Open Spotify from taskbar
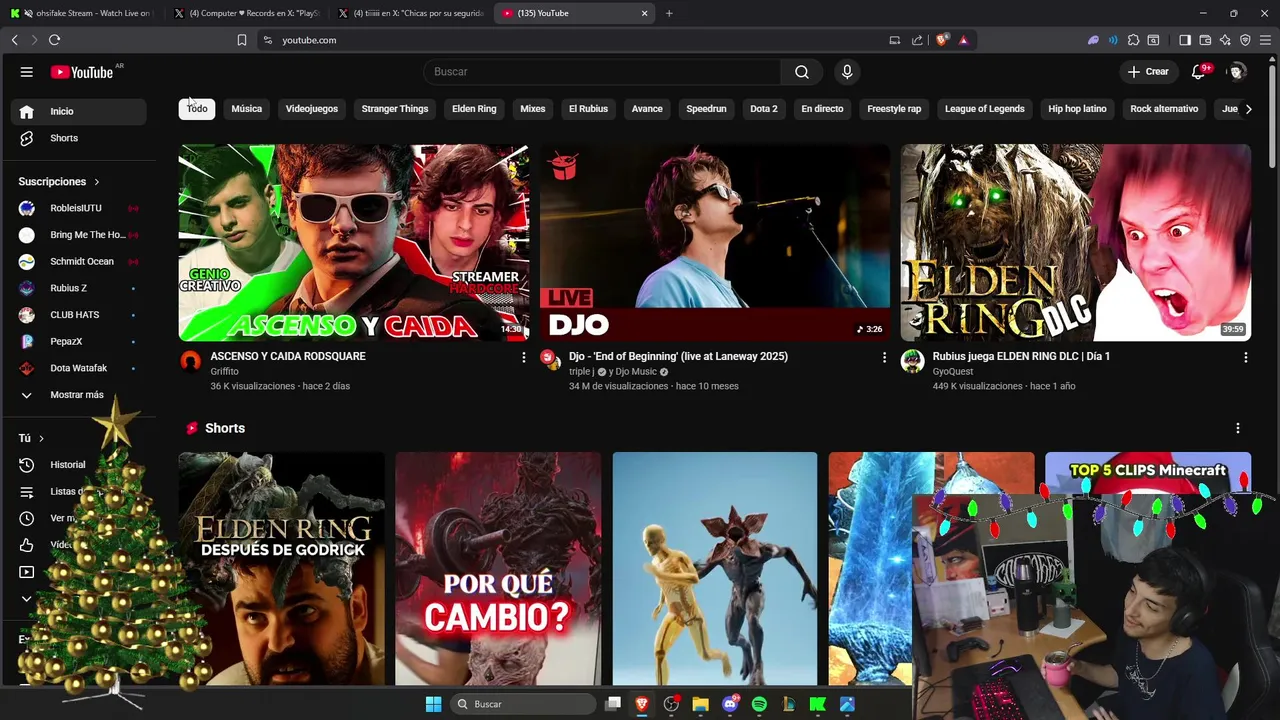The width and height of the screenshot is (1280, 720). (759, 704)
